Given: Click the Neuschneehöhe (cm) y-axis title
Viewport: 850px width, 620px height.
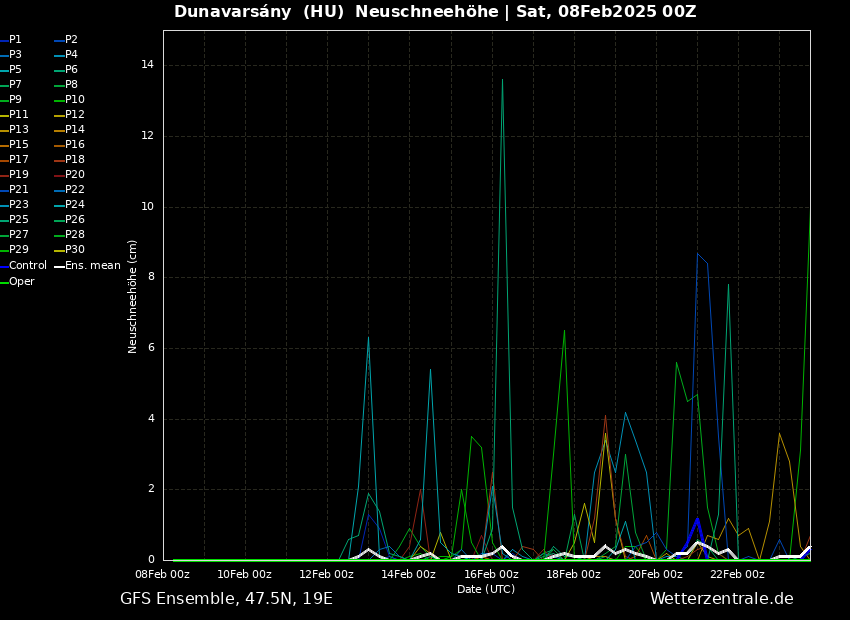Looking at the screenshot, I should pyautogui.click(x=133, y=296).
